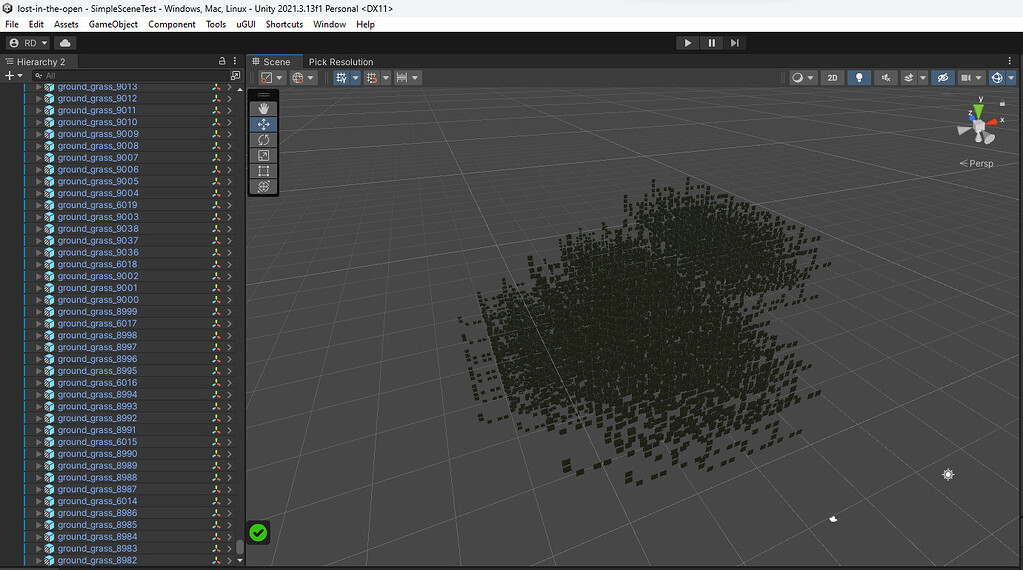
Task: Click the hierarchy search-by-type icon
Action: click(x=236, y=76)
